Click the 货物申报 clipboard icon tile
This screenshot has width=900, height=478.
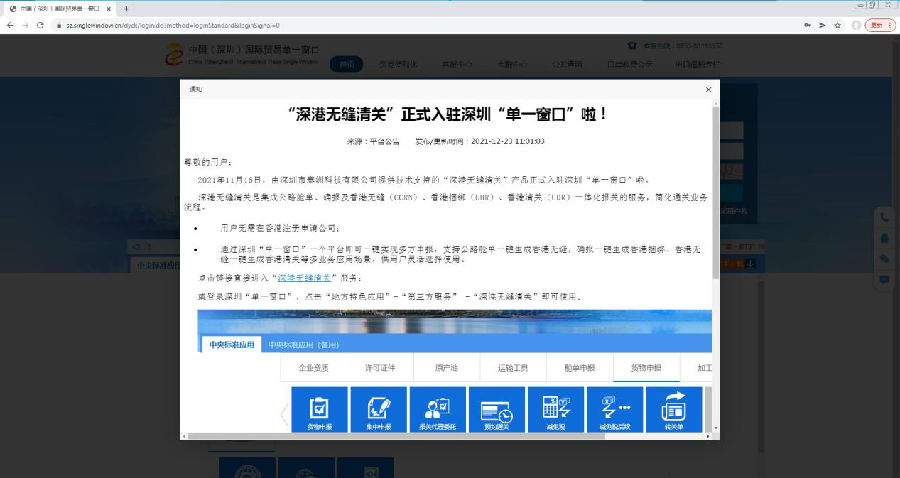[x=320, y=410]
